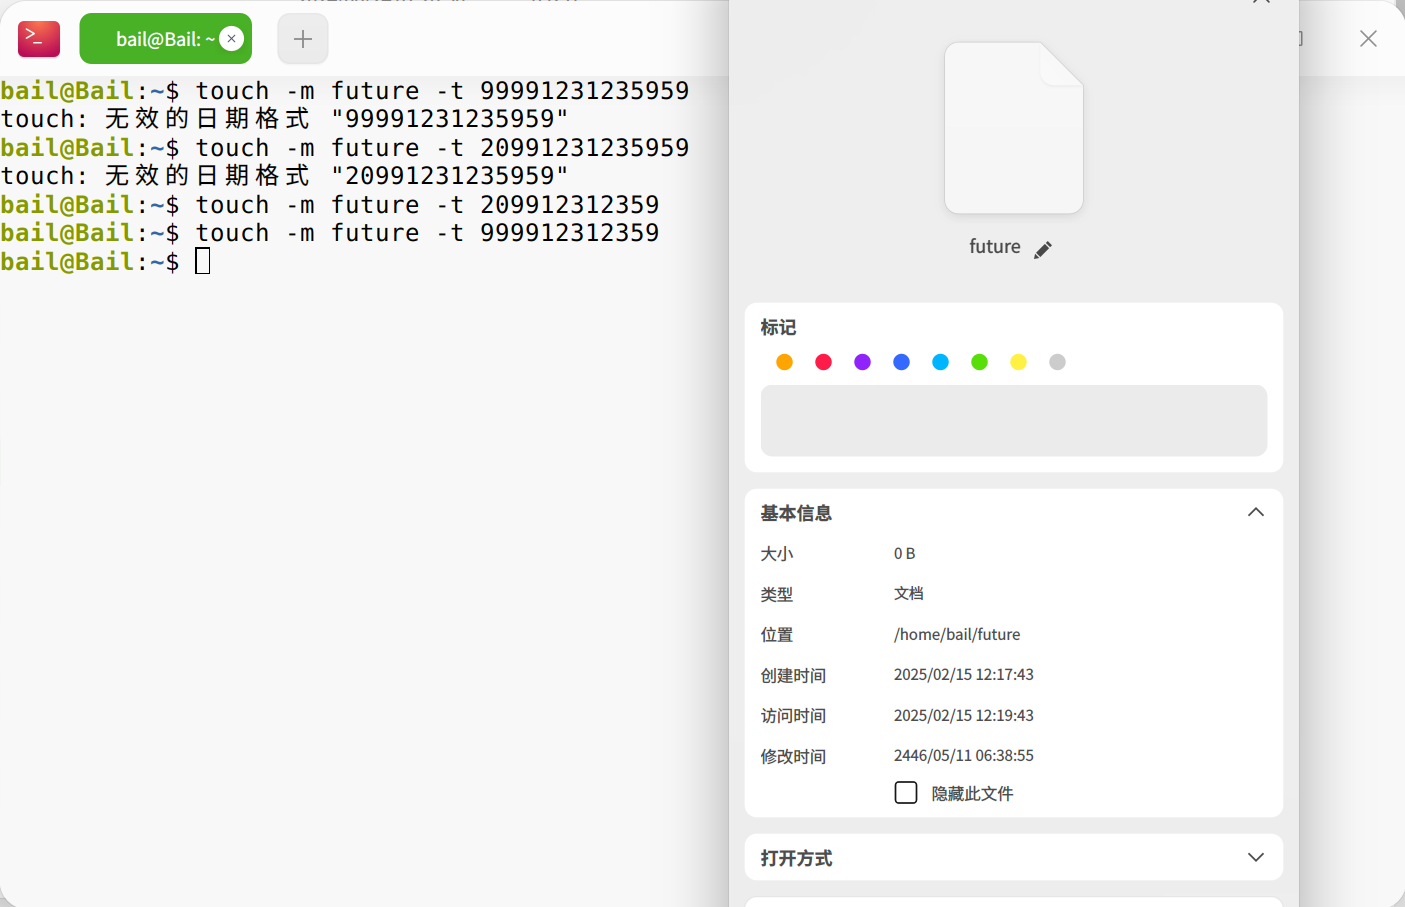Click the file size value 0 B
The image size is (1405, 907).
pyautogui.click(x=905, y=554)
